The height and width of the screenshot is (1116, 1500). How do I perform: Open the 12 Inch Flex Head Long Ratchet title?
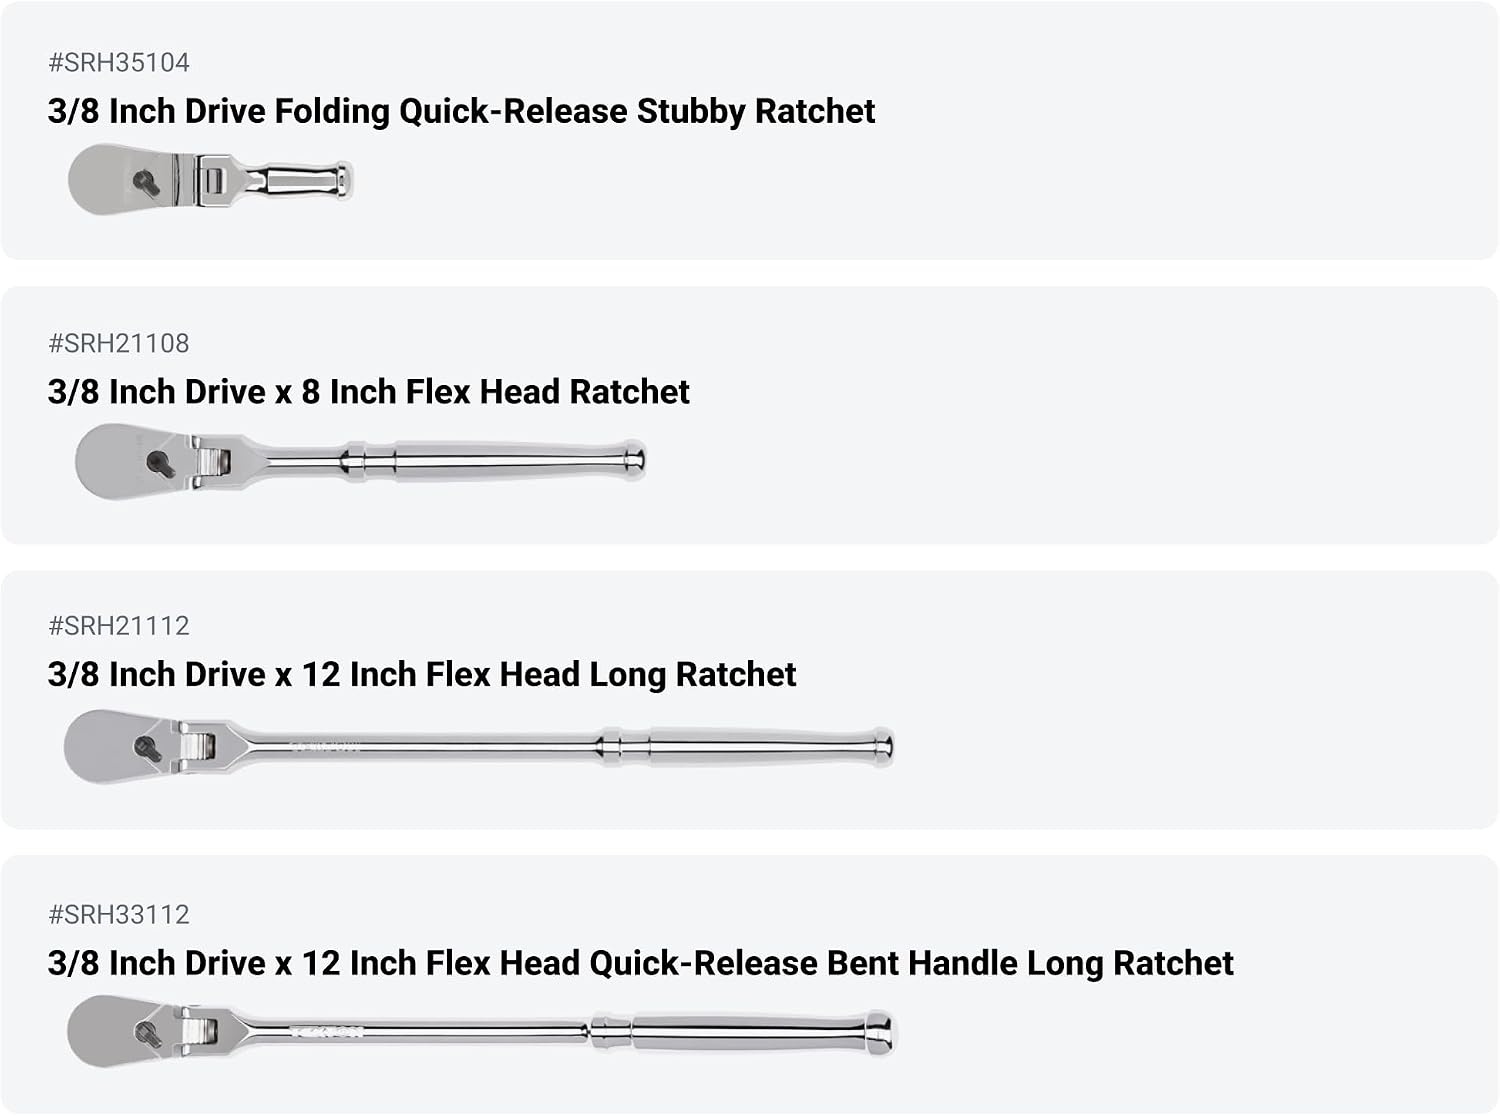[422, 675]
